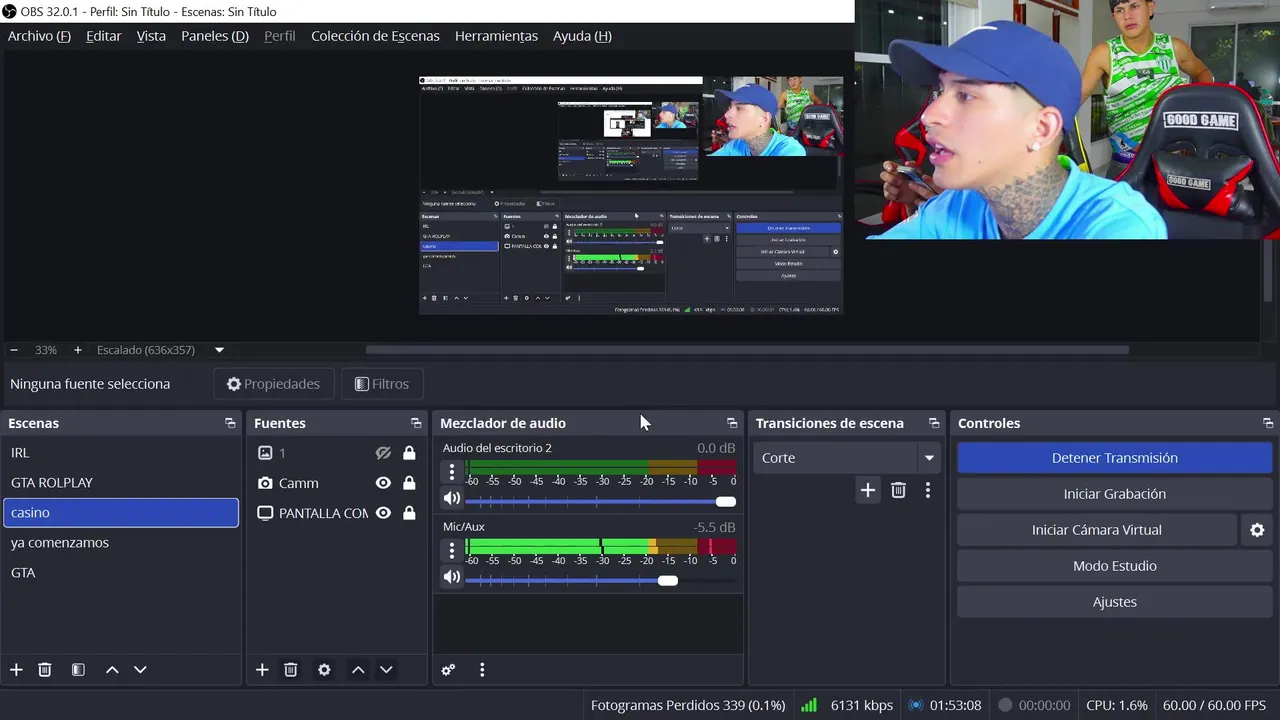Image resolution: width=1280 pixels, height=720 pixels.
Task: Open the Editar menu
Action: click(x=103, y=36)
